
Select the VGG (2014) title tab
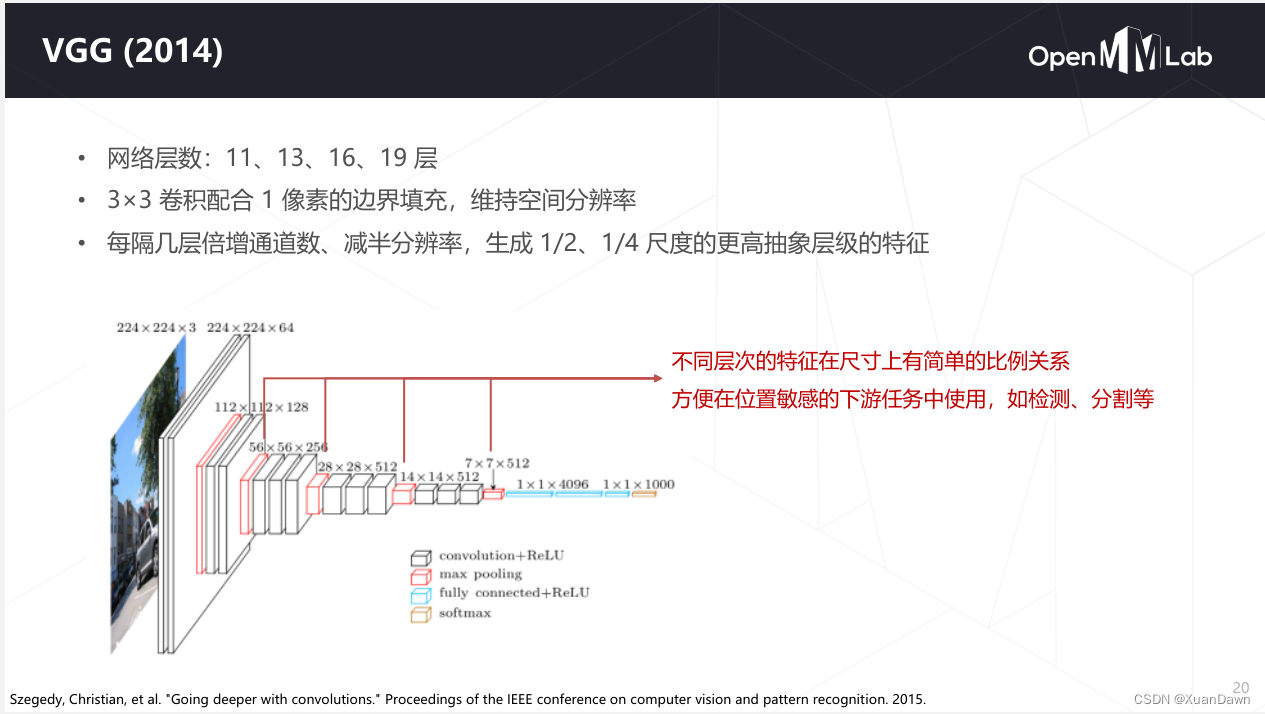(x=134, y=50)
